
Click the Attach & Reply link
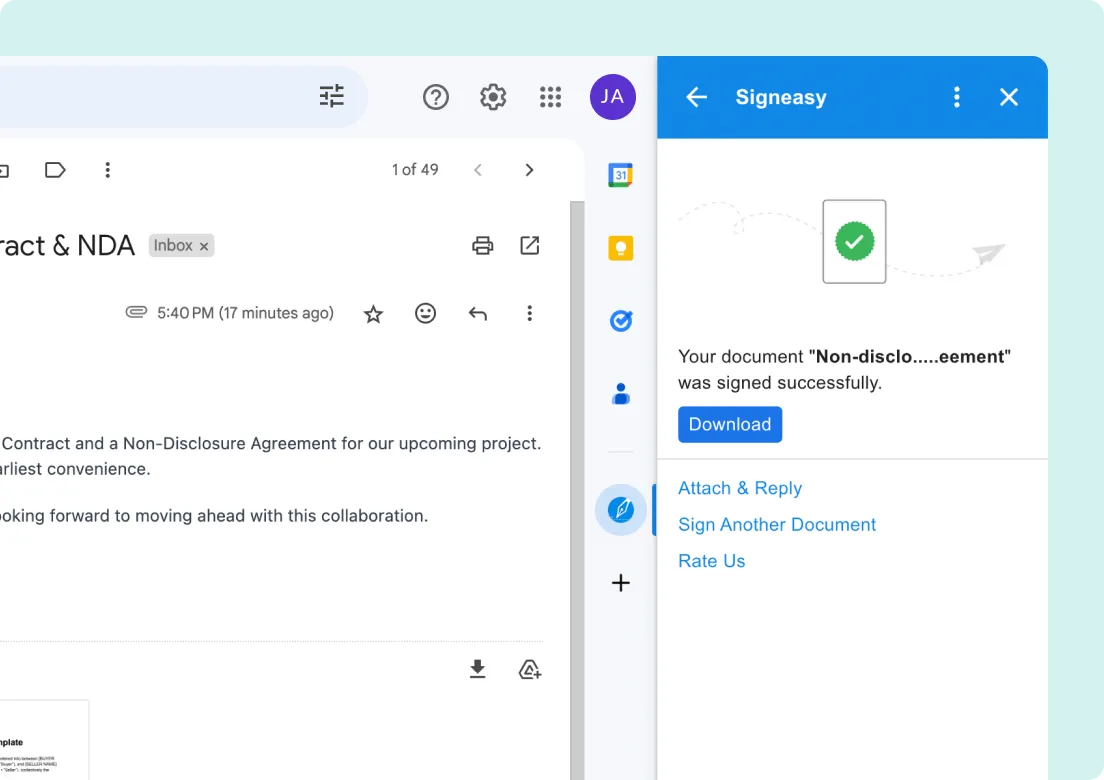740,488
